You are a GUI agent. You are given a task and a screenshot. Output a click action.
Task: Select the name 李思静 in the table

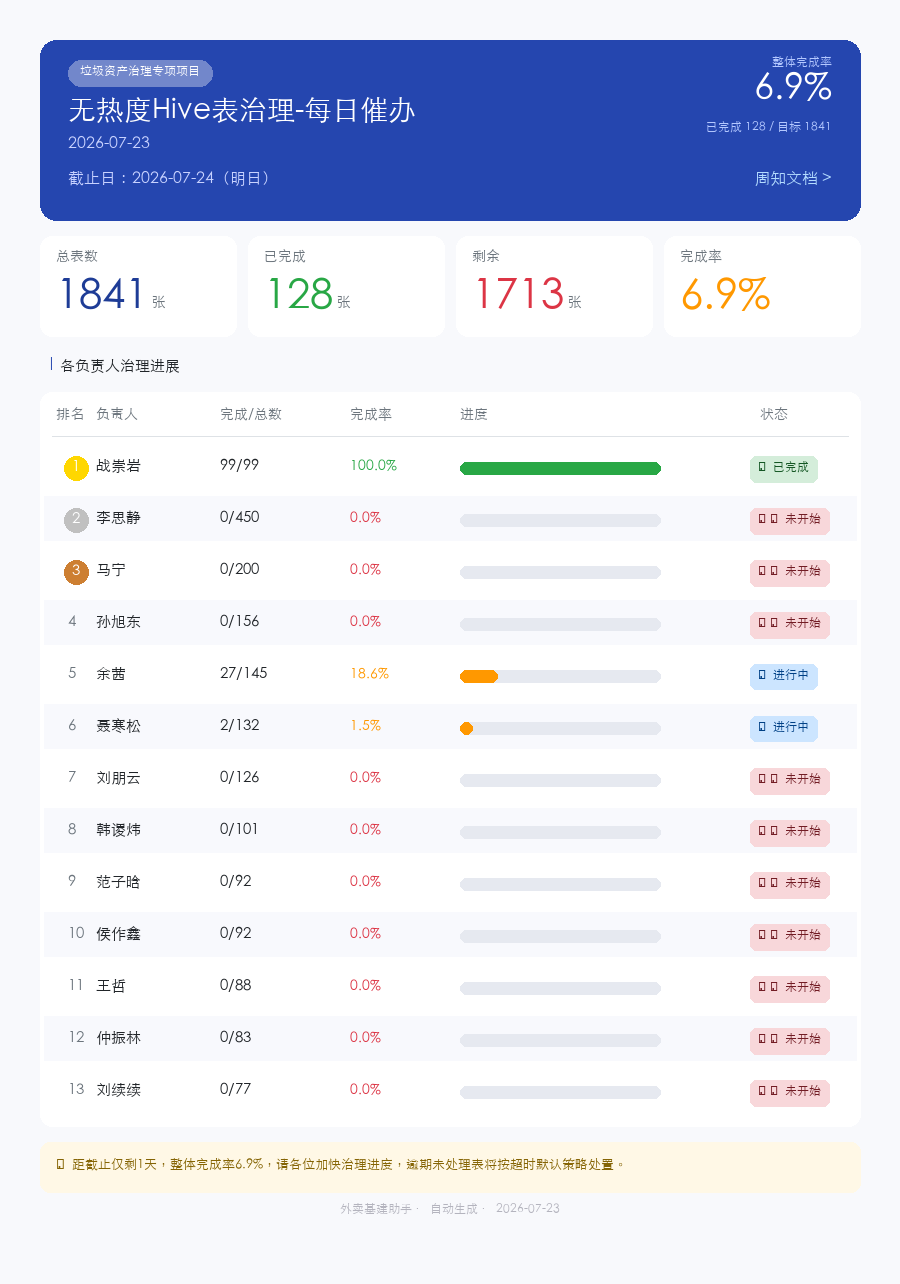pyautogui.click(x=118, y=518)
